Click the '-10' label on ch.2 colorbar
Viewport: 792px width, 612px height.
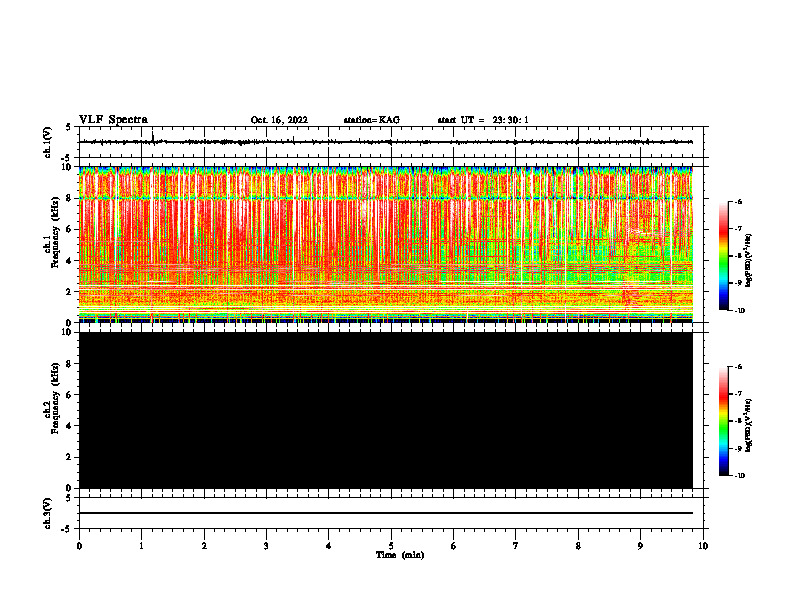tap(739, 476)
